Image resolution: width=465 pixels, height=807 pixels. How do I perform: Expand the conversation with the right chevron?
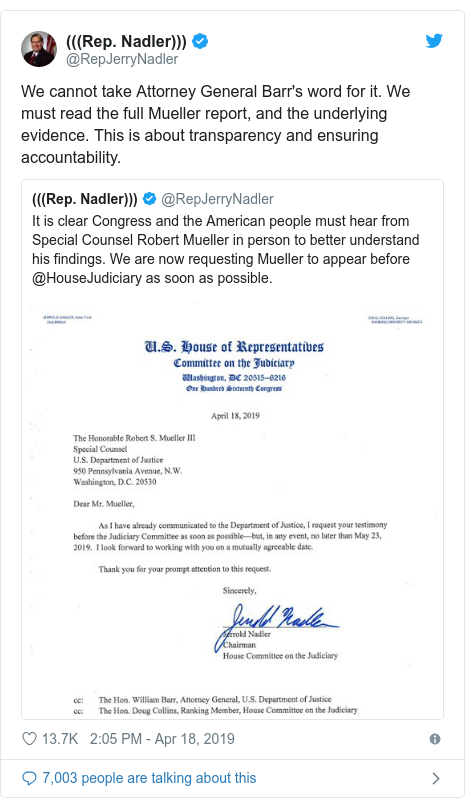pos(436,778)
